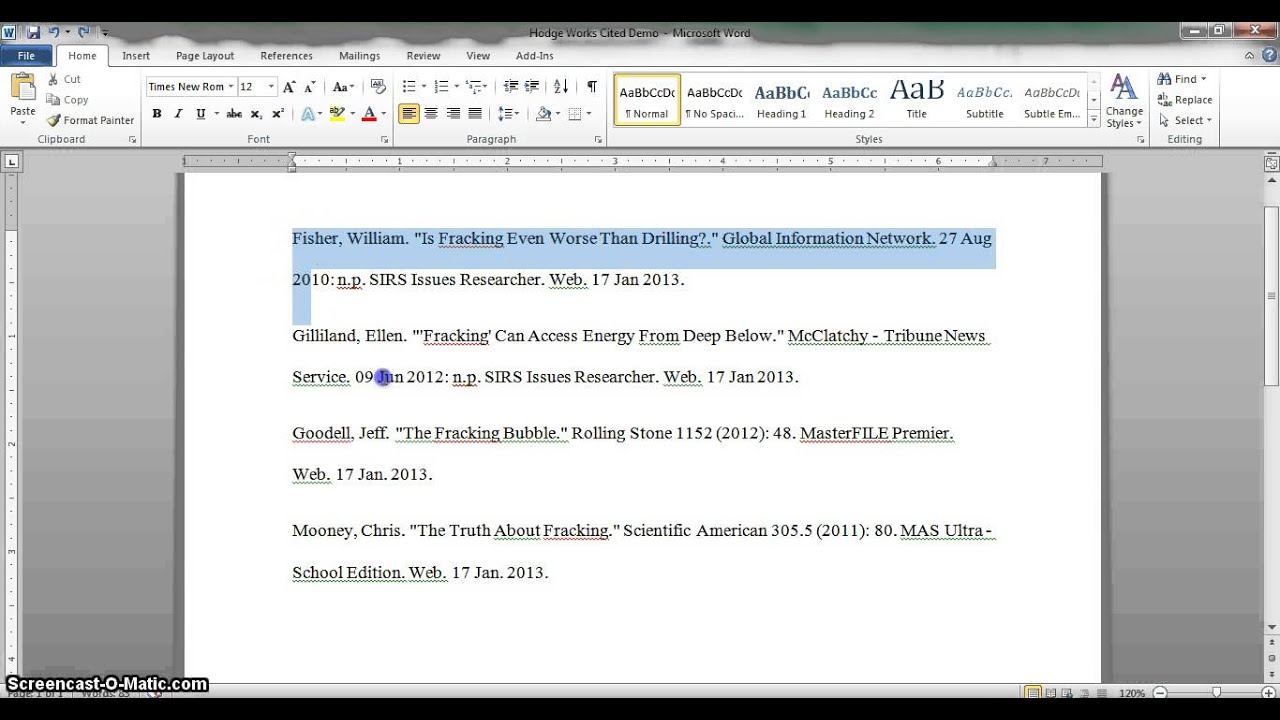The height and width of the screenshot is (720, 1280).
Task: Switch to the Add-Ins tab
Action: 535,56
